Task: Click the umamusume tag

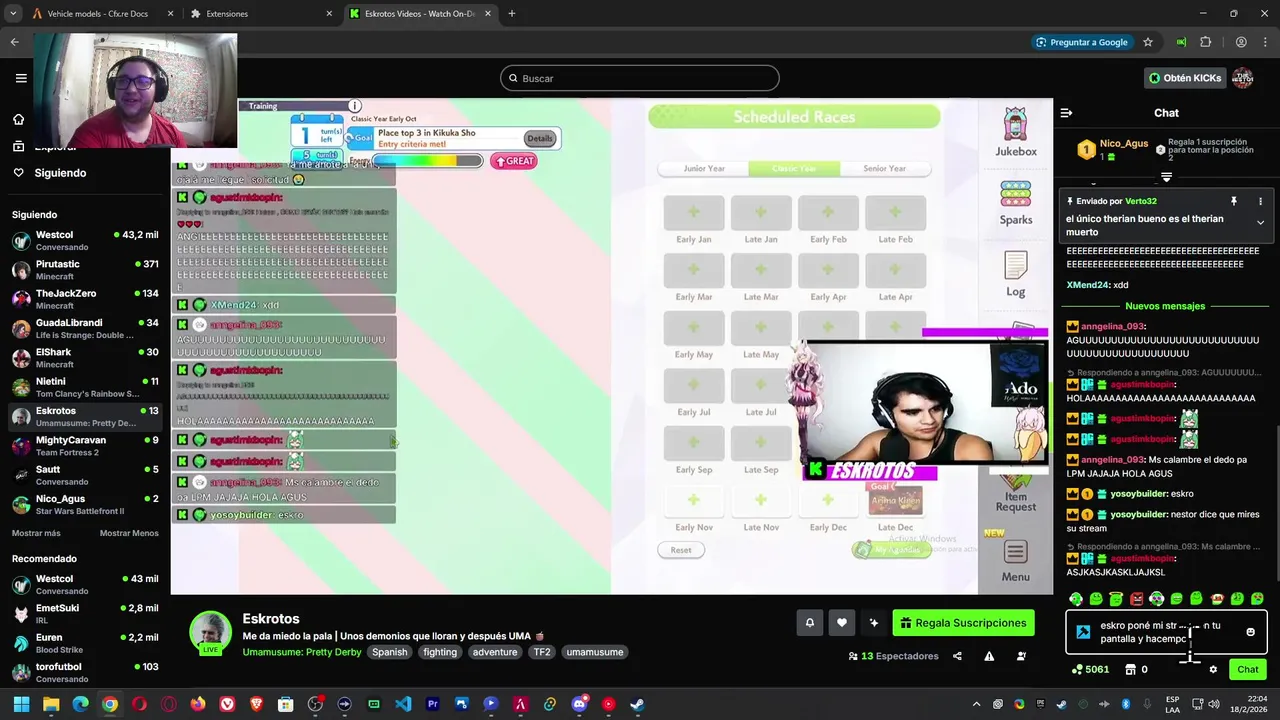Action: [595, 652]
